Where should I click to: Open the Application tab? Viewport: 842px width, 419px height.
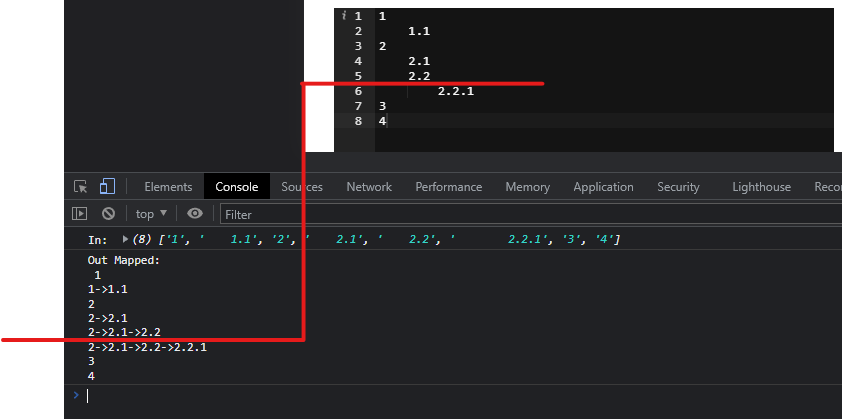603,187
